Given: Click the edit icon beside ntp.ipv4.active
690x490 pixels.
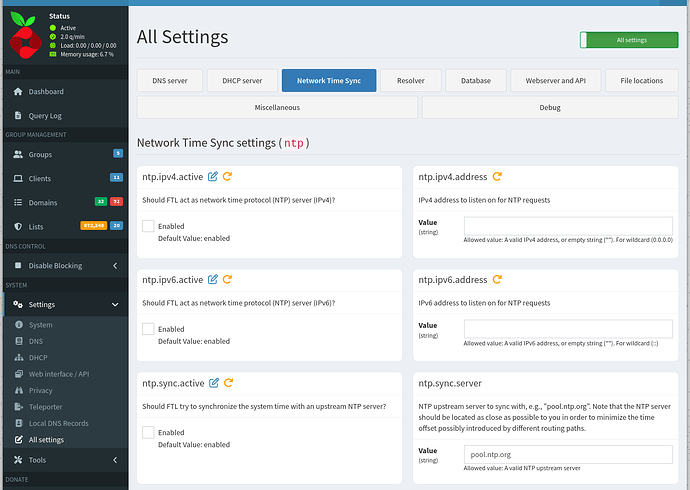Looking at the screenshot, I should coord(212,177).
